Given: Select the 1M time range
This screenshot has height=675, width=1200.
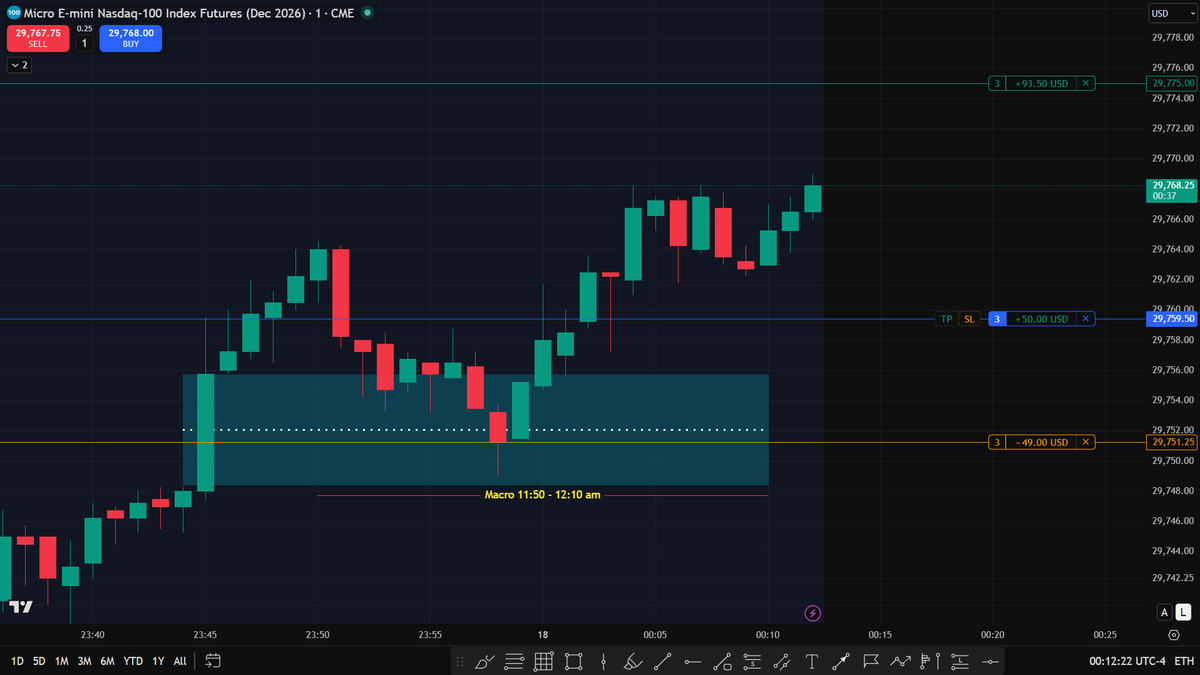Looking at the screenshot, I should [x=62, y=661].
